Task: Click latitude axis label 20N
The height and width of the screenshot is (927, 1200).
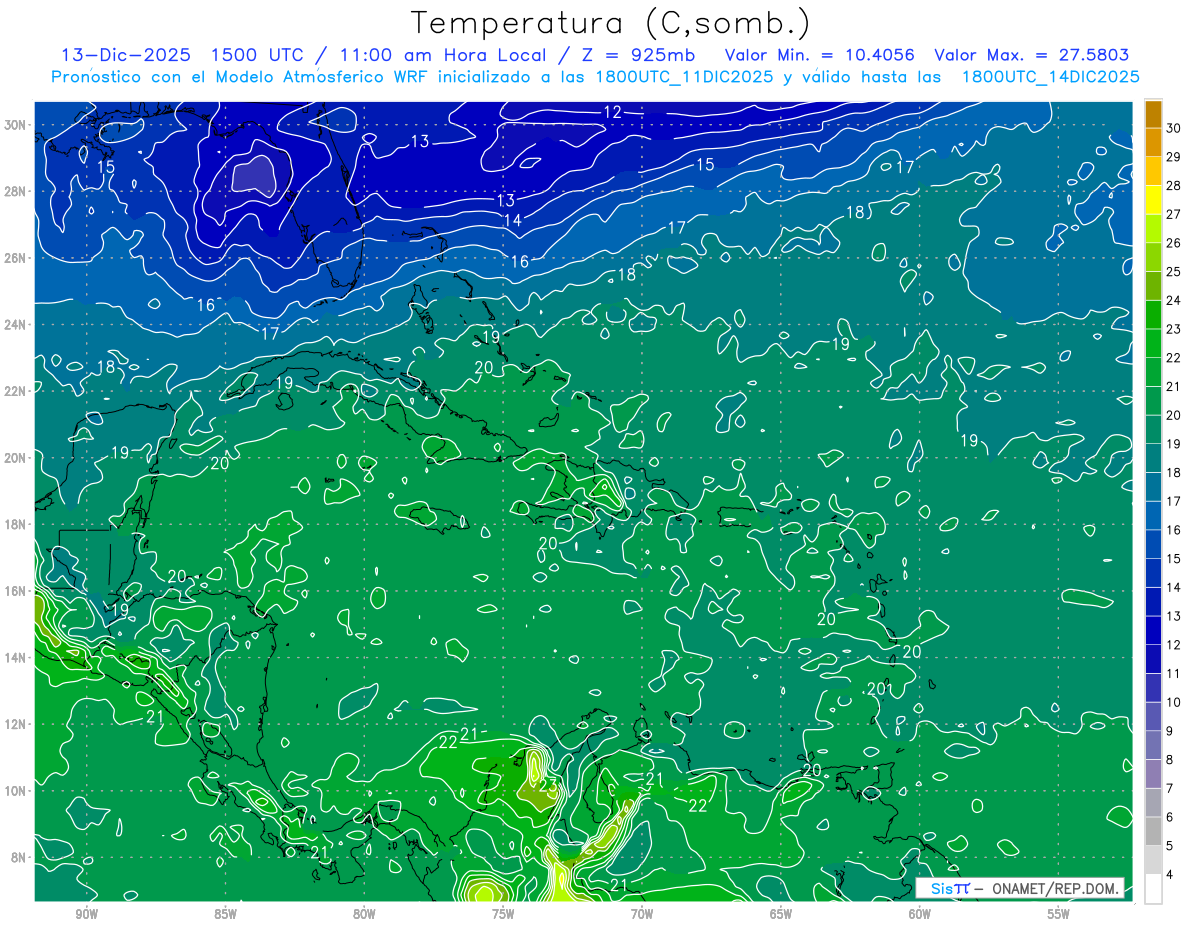Action: [x=17, y=458]
